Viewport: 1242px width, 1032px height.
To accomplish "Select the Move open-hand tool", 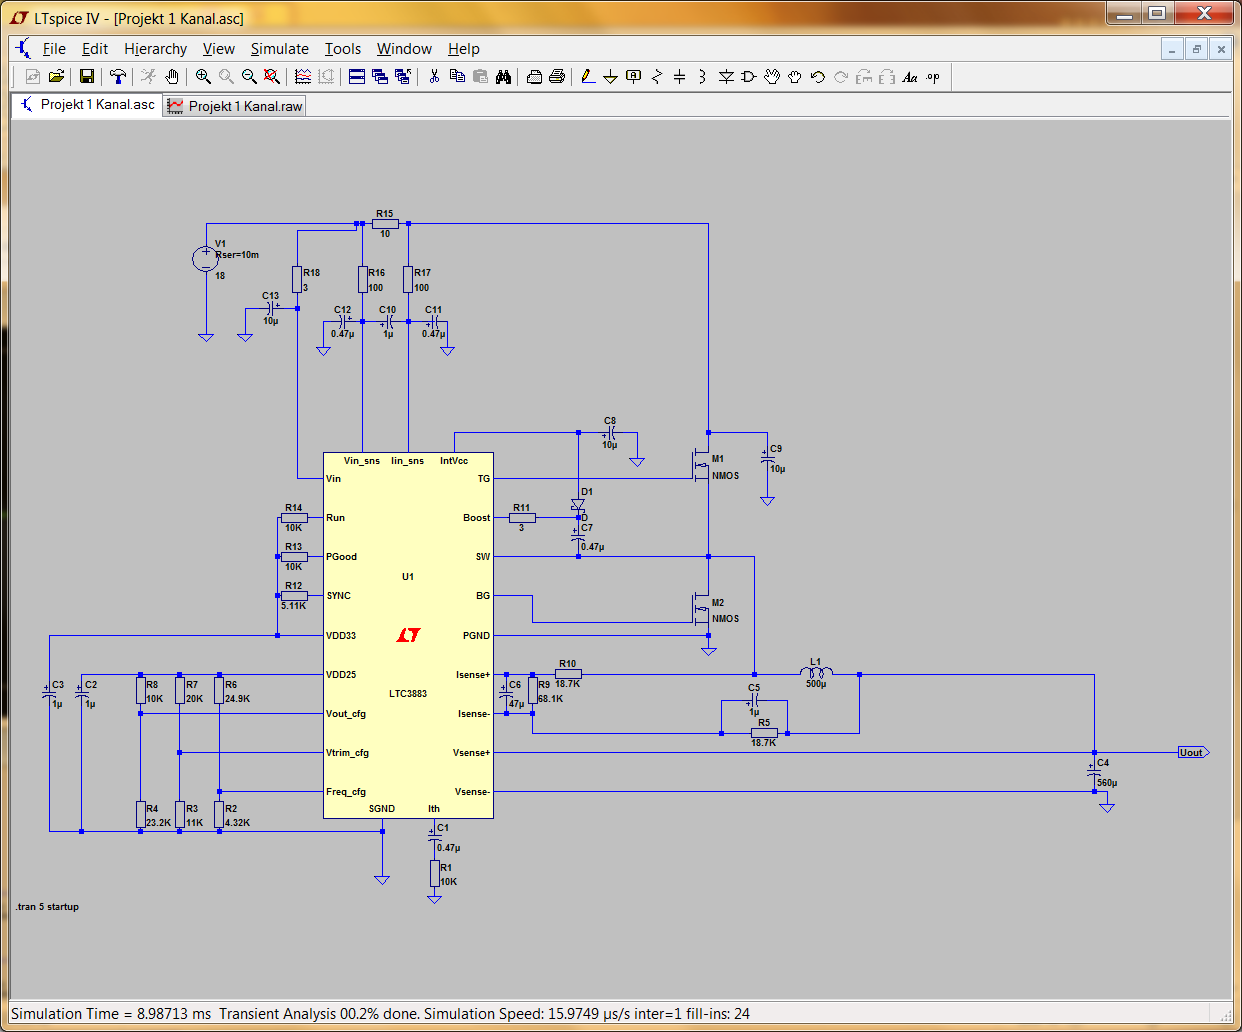I will pyautogui.click(x=772, y=77).
